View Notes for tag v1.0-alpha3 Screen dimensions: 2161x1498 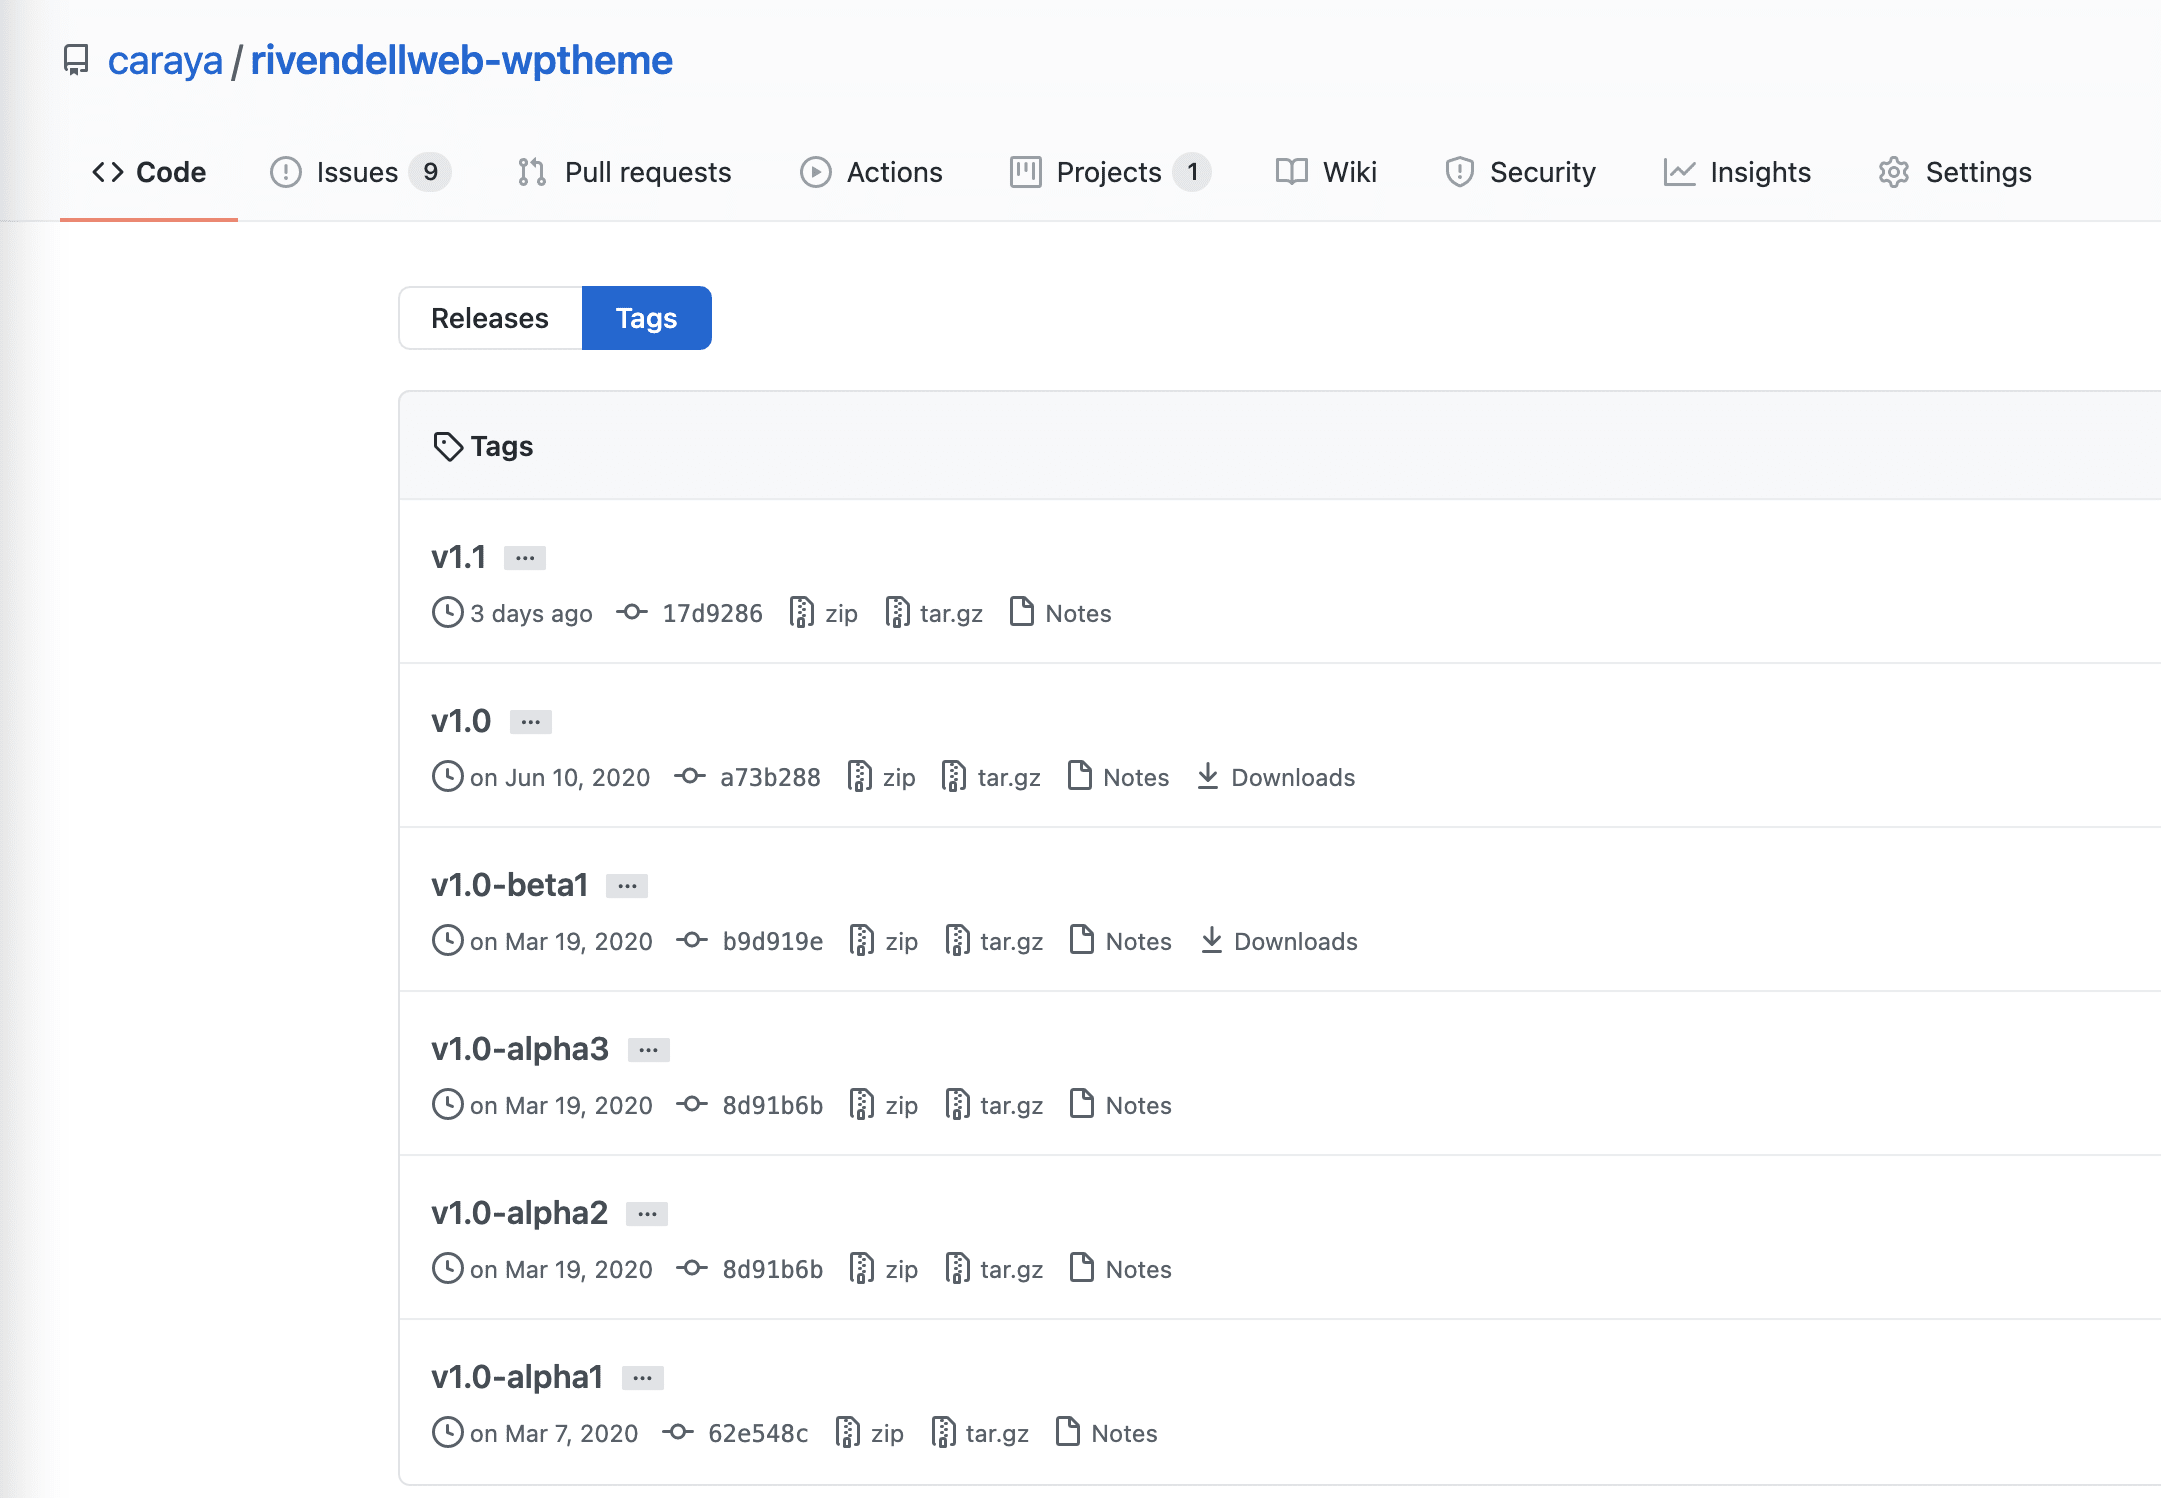coord(1121,1105)
